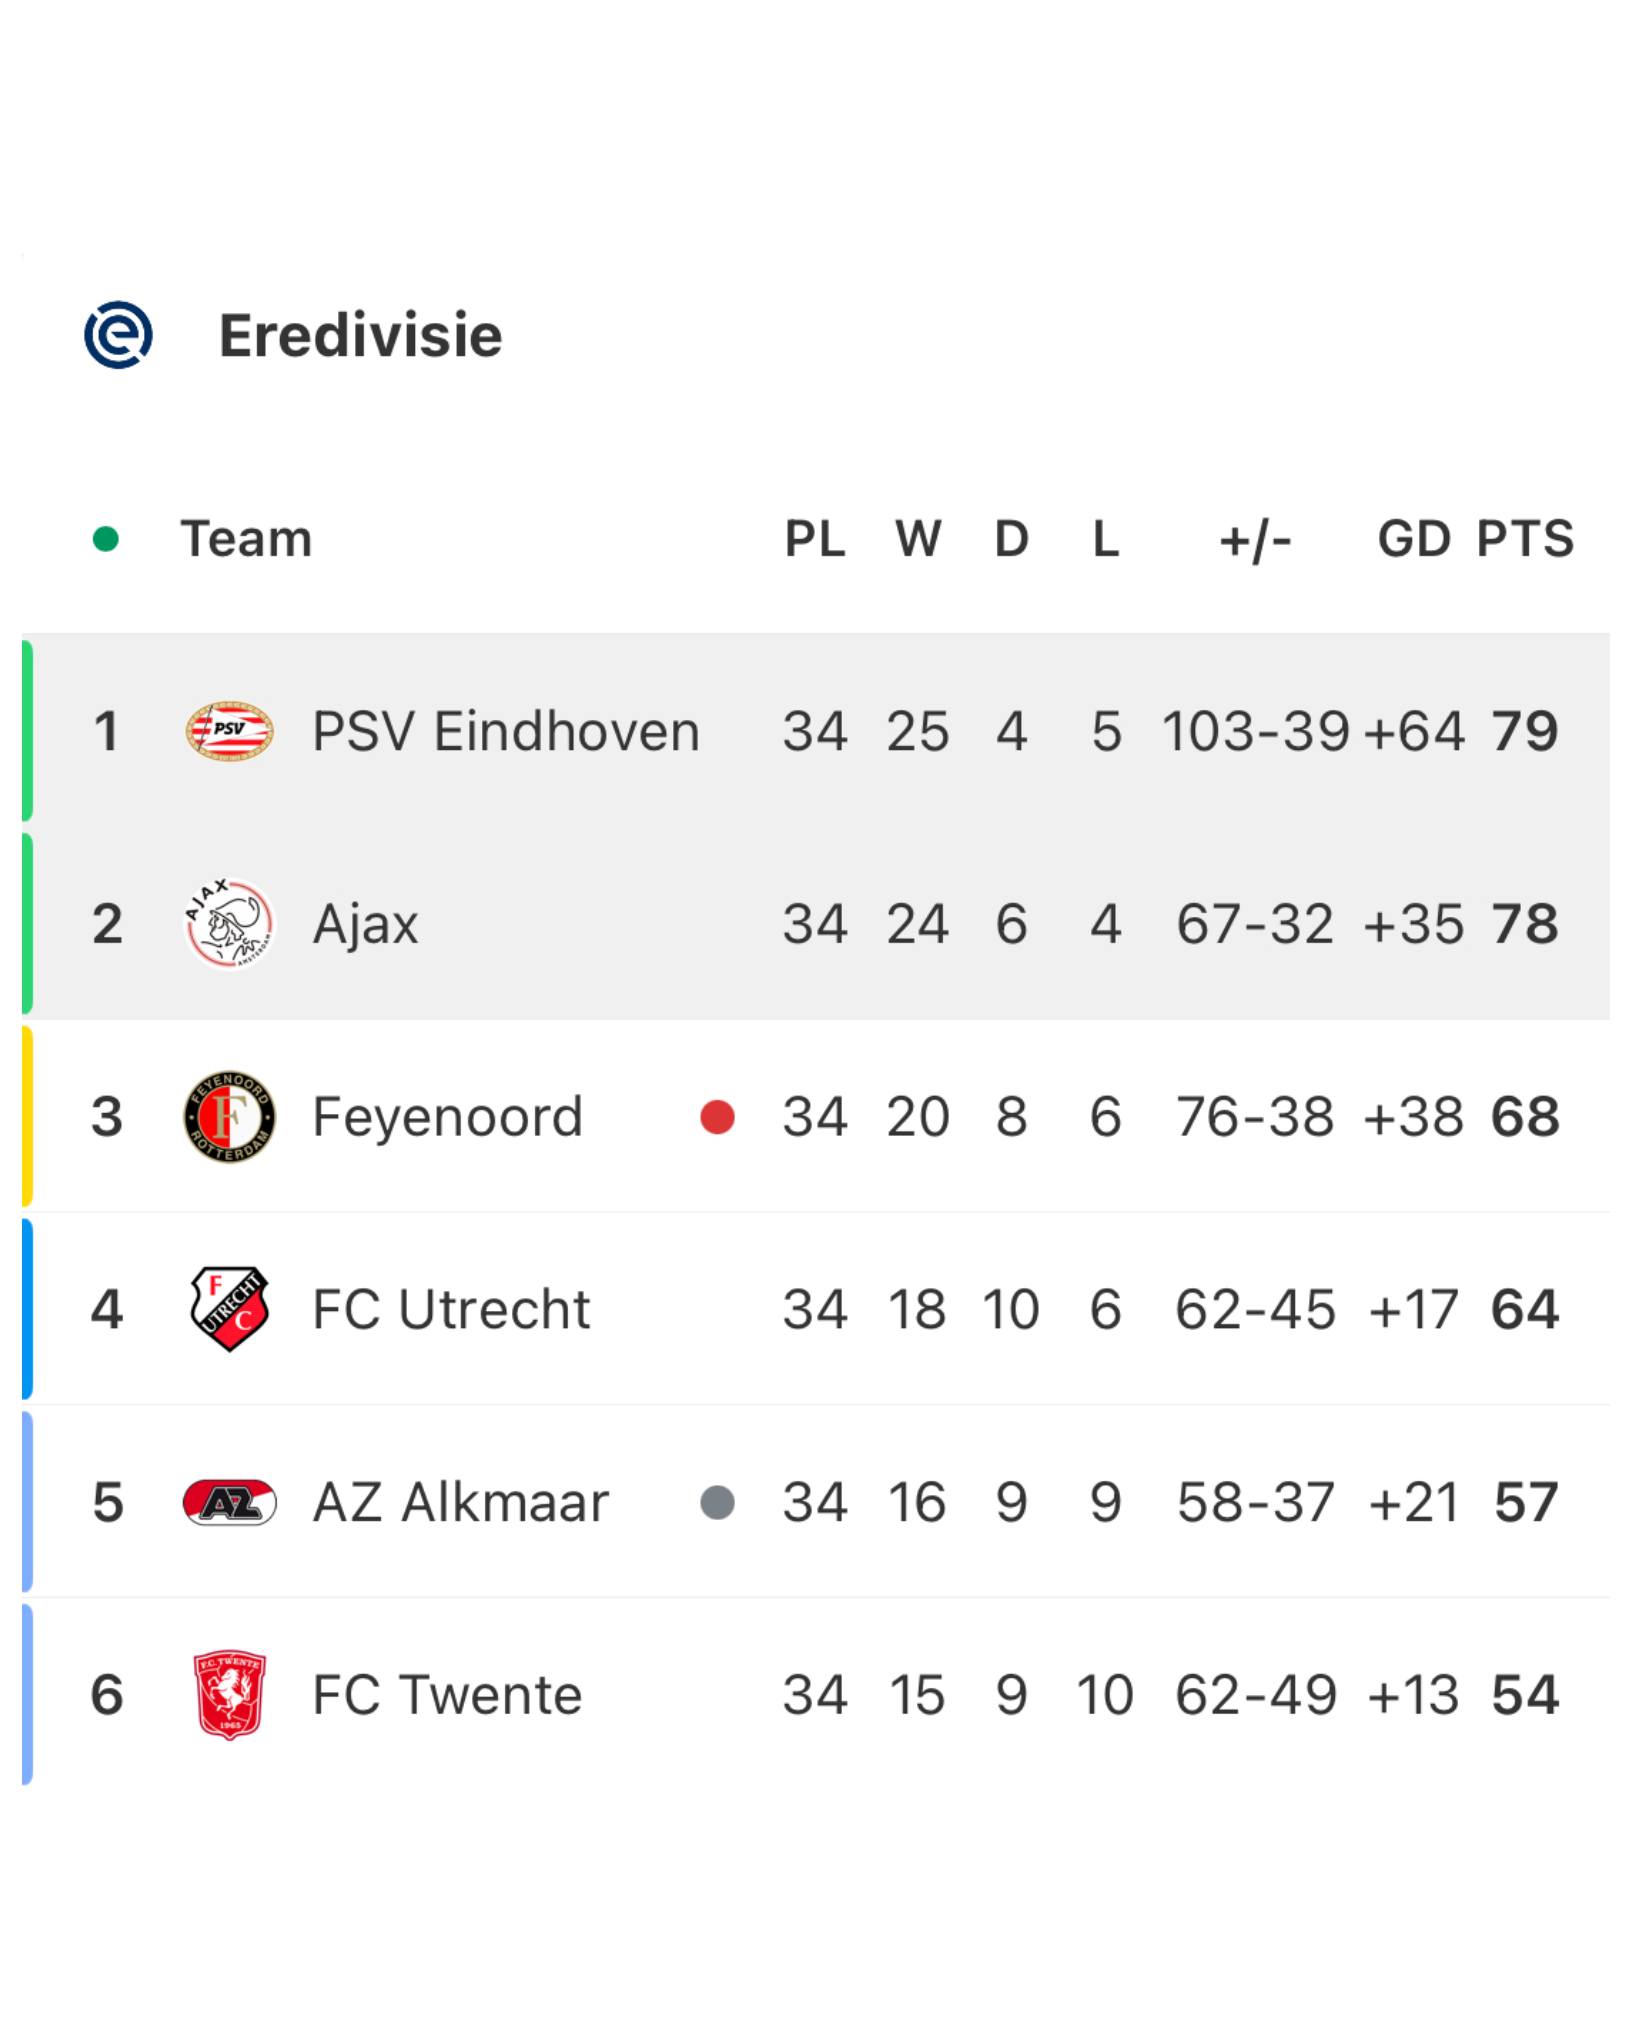
Task: Click the green dot in the table header
Action: coord(105,539)
